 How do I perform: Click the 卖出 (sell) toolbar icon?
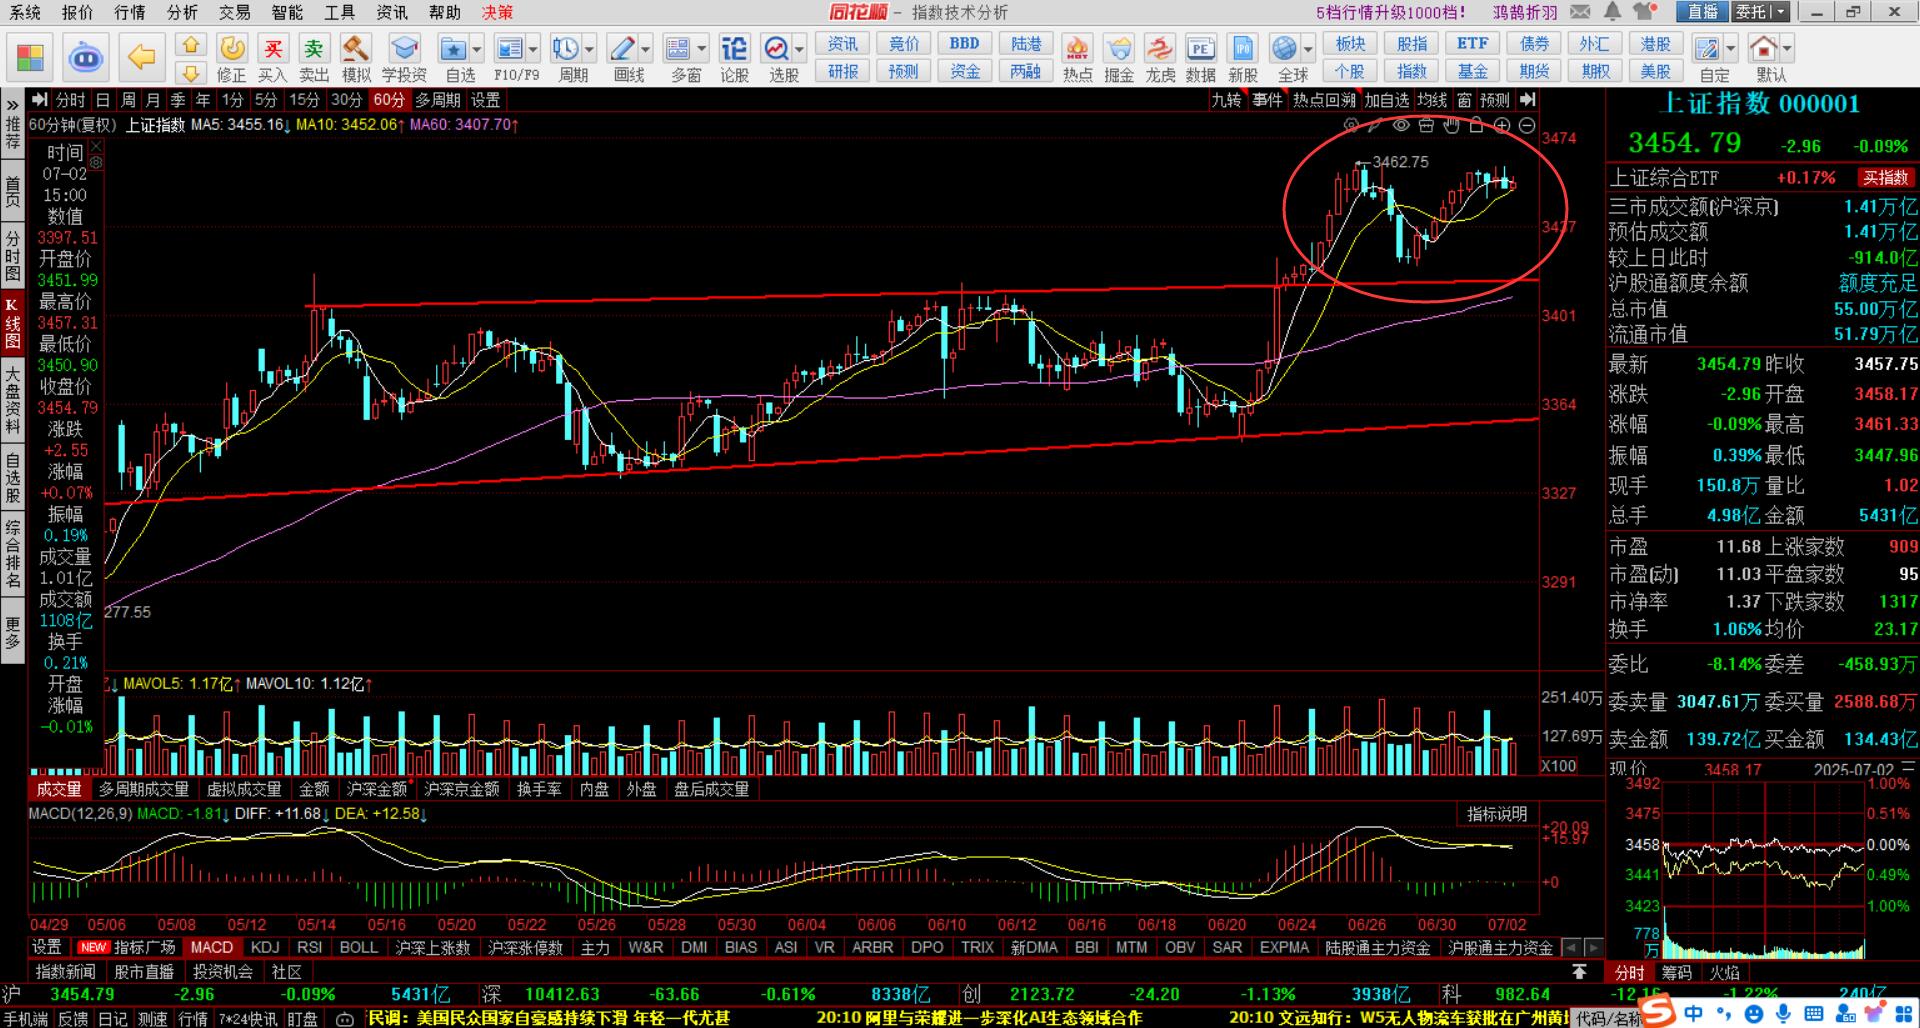pos(314,58)
